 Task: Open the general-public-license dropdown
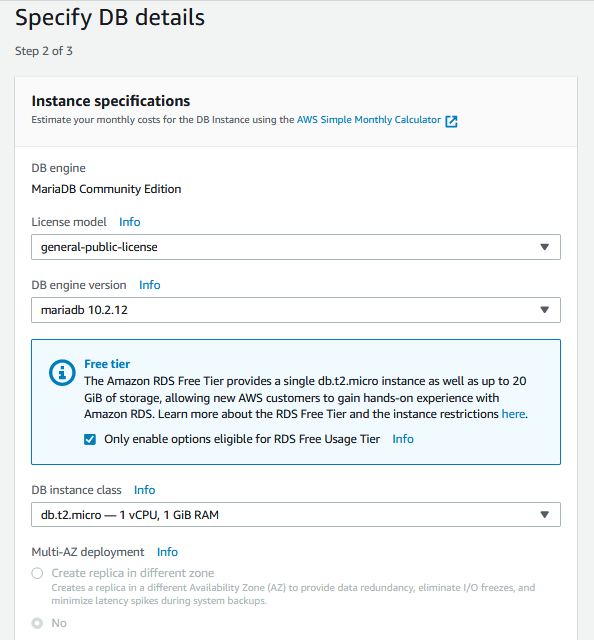pyautogui.click(x=296, y=247)
